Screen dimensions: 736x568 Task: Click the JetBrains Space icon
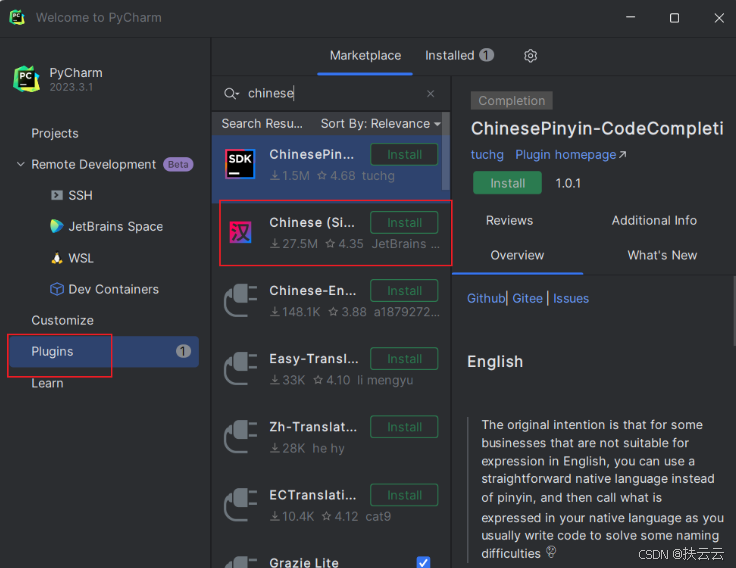(56, 226)
